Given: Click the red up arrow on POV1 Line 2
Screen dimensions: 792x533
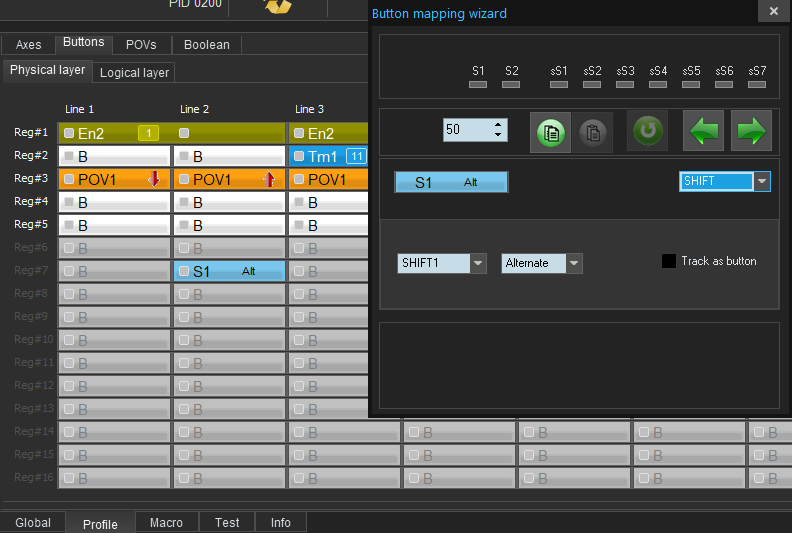Looking at the screenshot, I should pos(269,179).
